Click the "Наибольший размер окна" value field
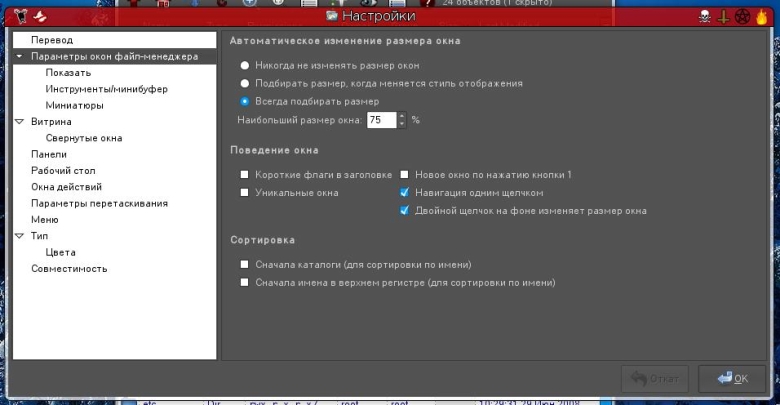 tap(382, 120)
